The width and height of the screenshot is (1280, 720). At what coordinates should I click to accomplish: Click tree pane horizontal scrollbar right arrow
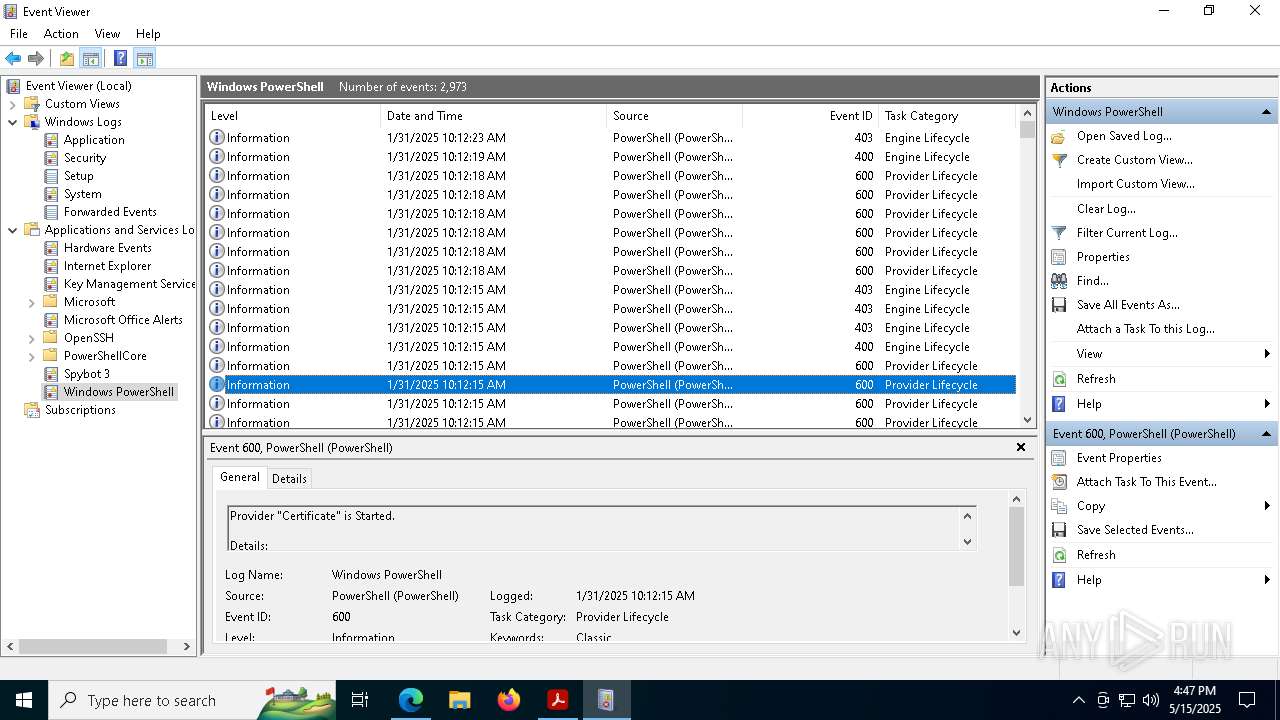pyautogui.click(x=186, y=647)
